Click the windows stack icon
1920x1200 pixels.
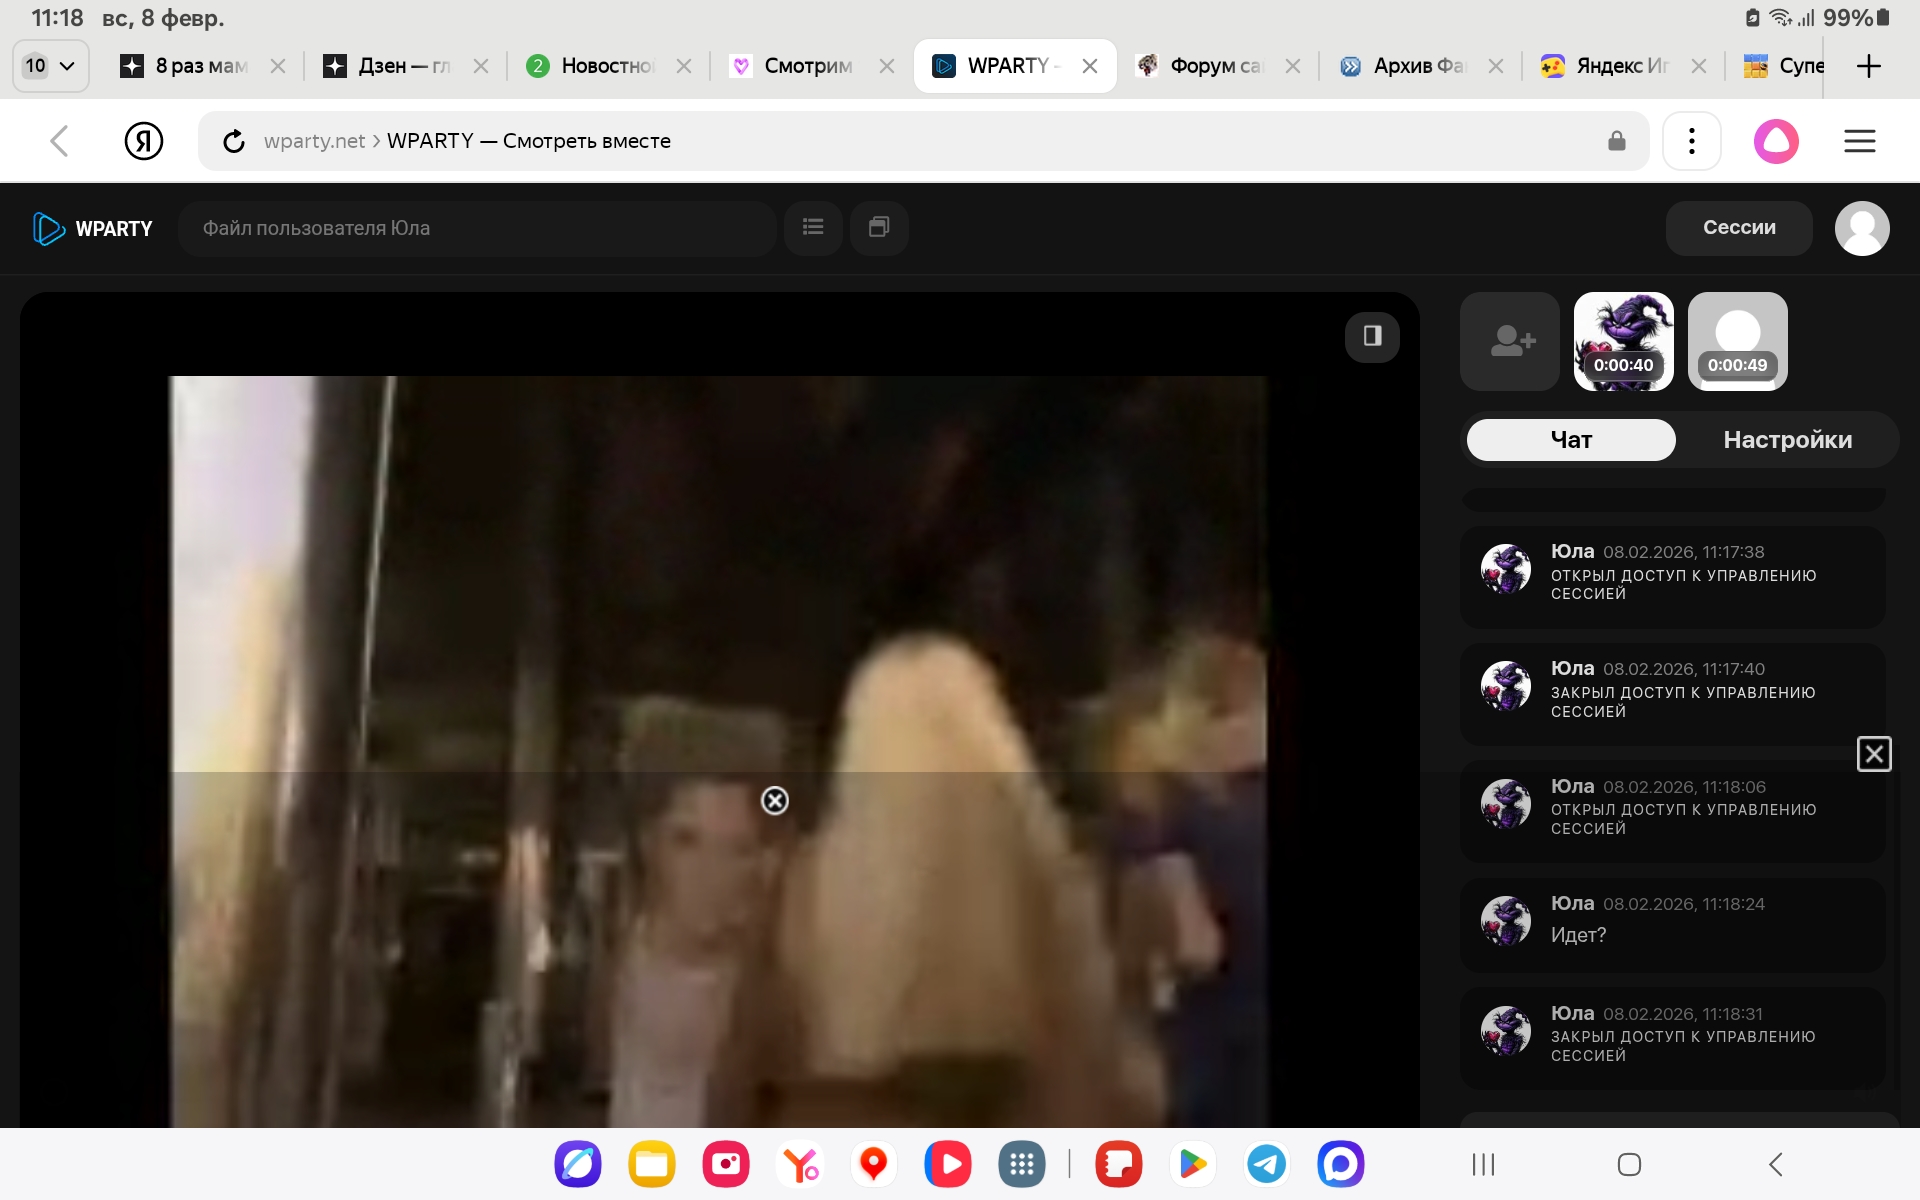[x=879, y=228]
